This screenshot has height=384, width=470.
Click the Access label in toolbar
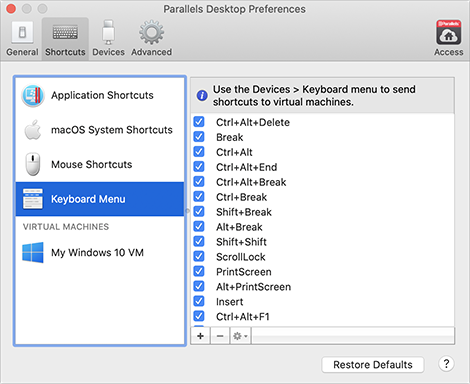click(449, 52)
